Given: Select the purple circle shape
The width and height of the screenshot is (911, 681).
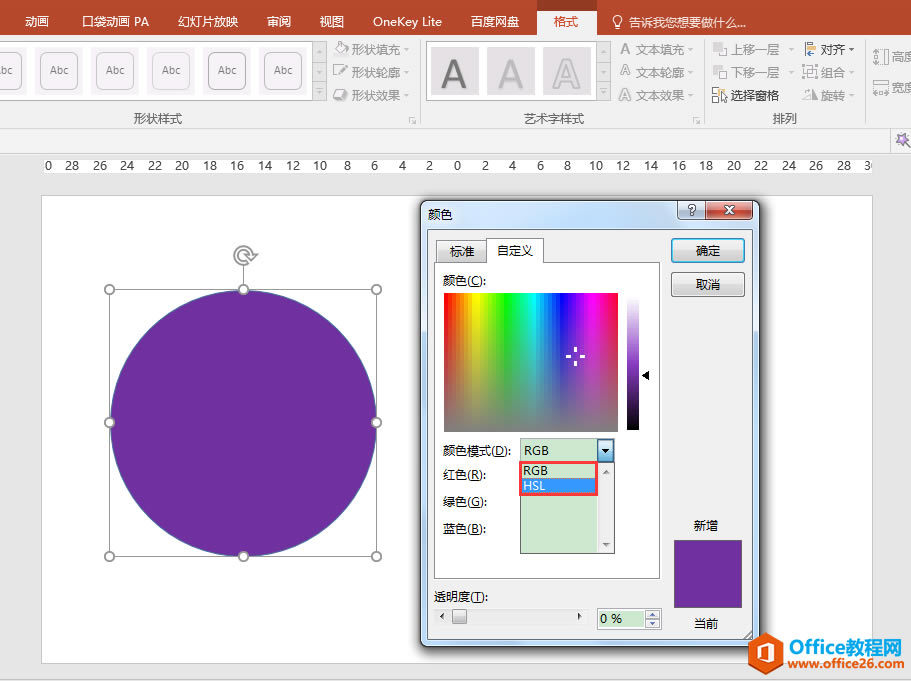Looking at the screenshot, I should pos(243,423).
